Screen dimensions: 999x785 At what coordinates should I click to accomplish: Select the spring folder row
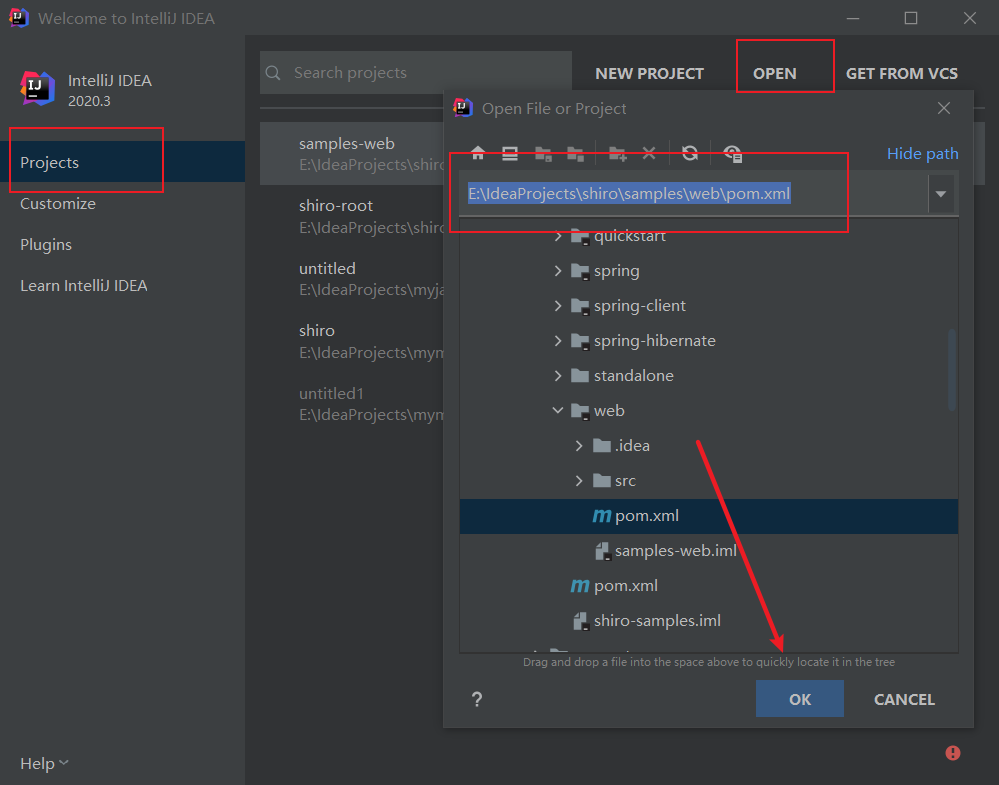[x=708, y=271]
